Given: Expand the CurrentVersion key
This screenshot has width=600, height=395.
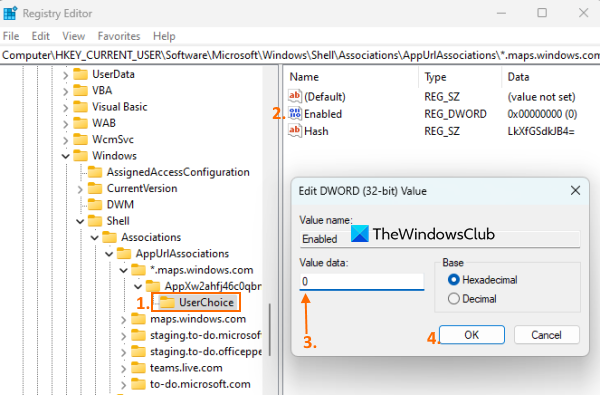Looking at the screenshot, I should pos(80,189).
